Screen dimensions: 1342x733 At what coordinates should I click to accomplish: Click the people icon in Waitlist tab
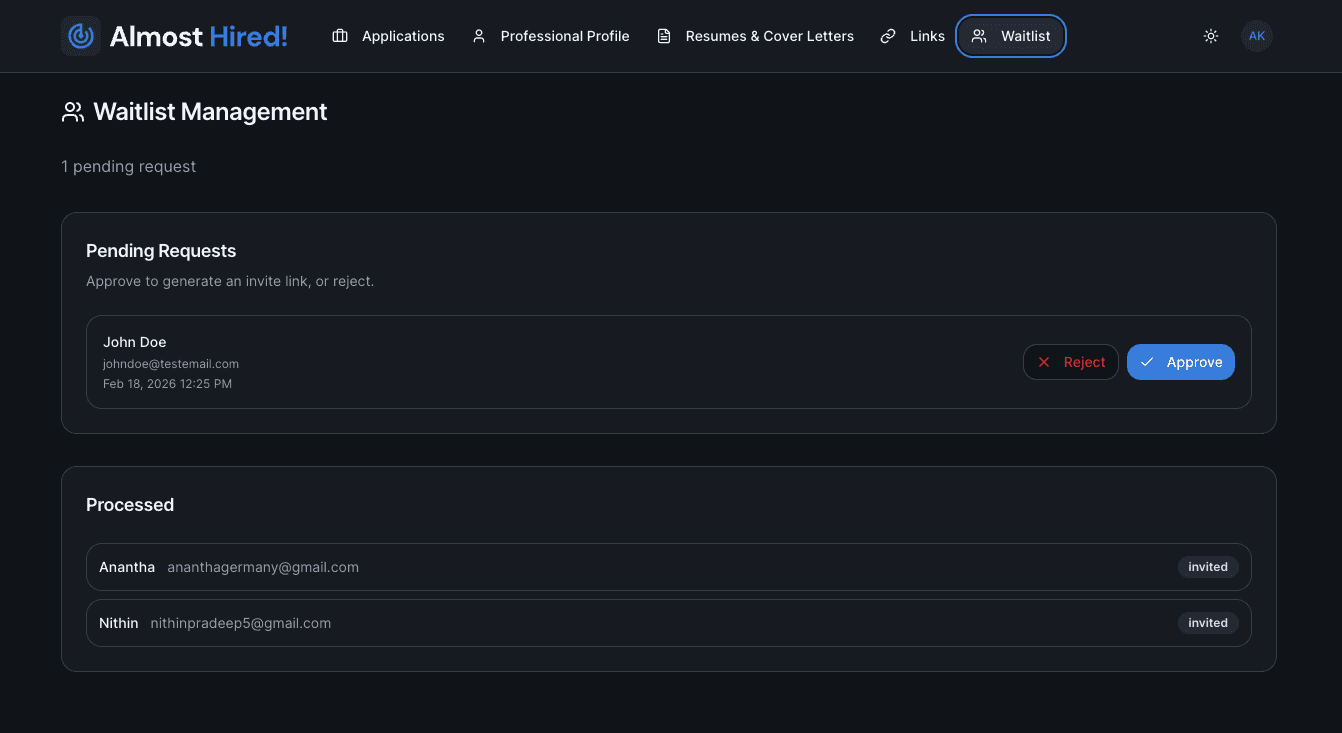979,36
